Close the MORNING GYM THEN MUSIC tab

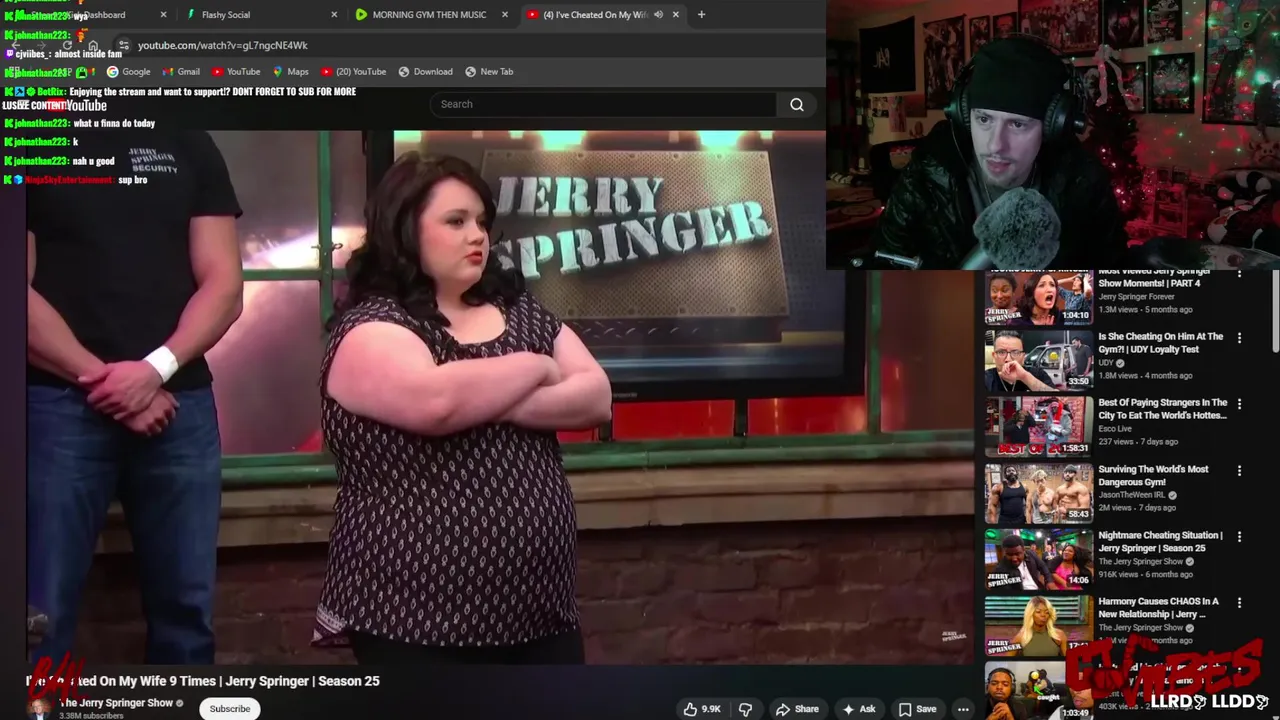pos(505,15)
